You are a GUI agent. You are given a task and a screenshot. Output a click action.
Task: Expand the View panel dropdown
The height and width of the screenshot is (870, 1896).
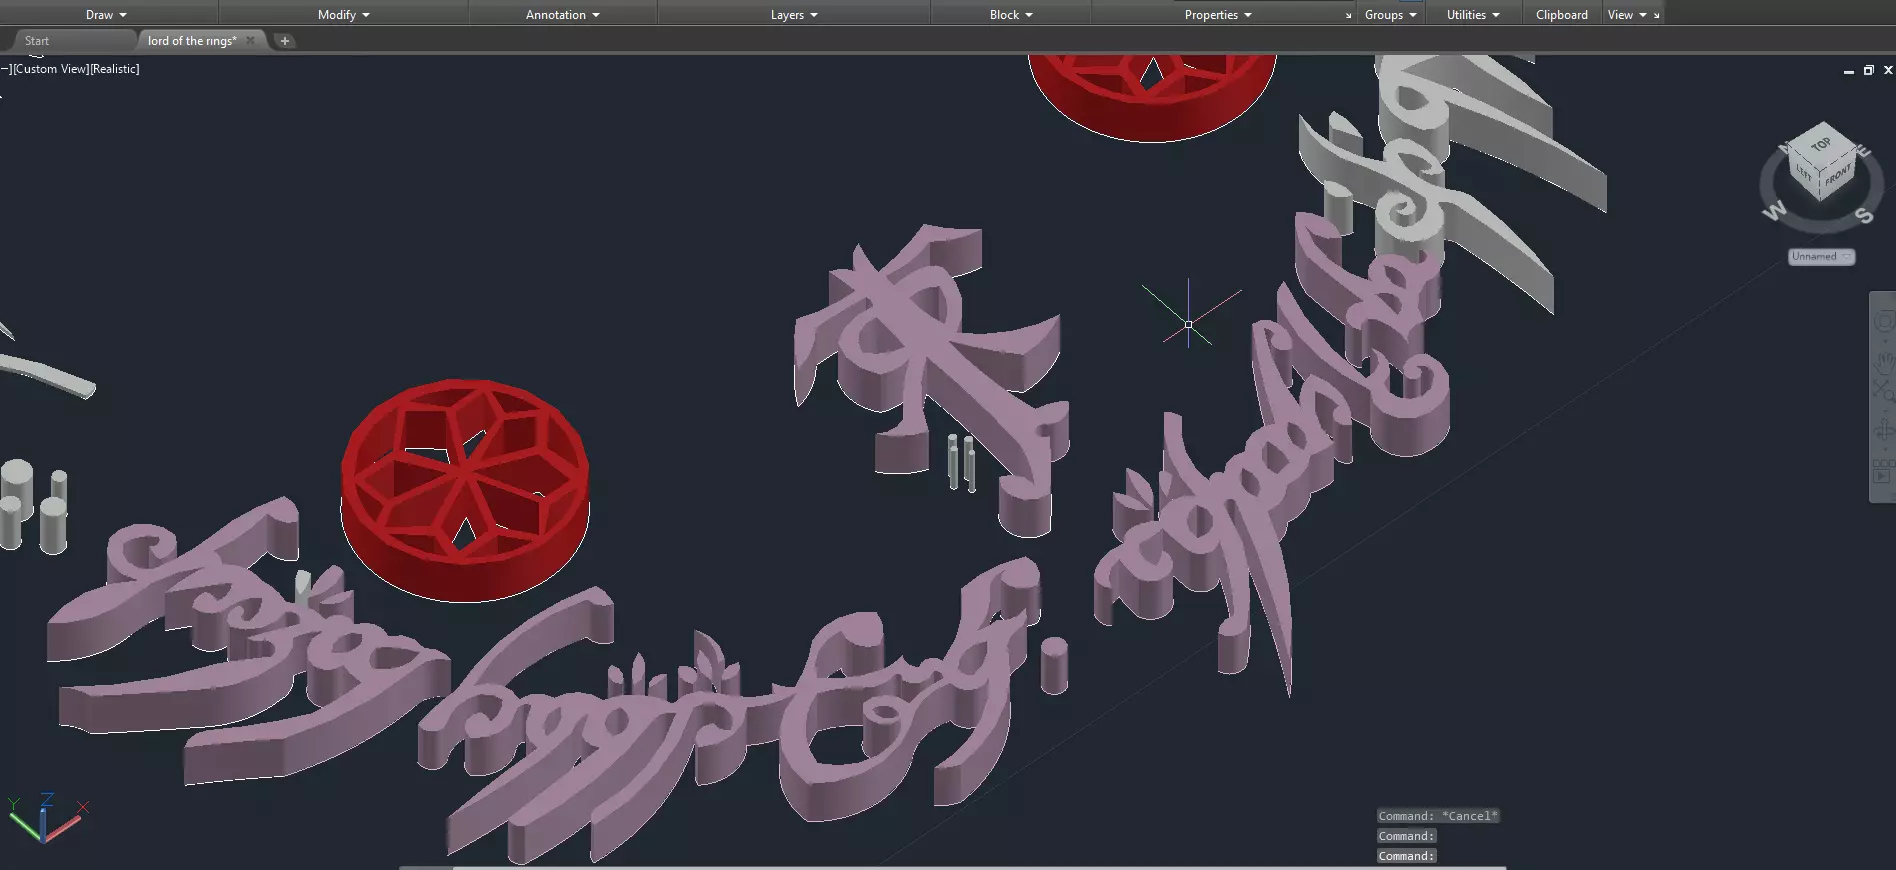[1627, 15]
